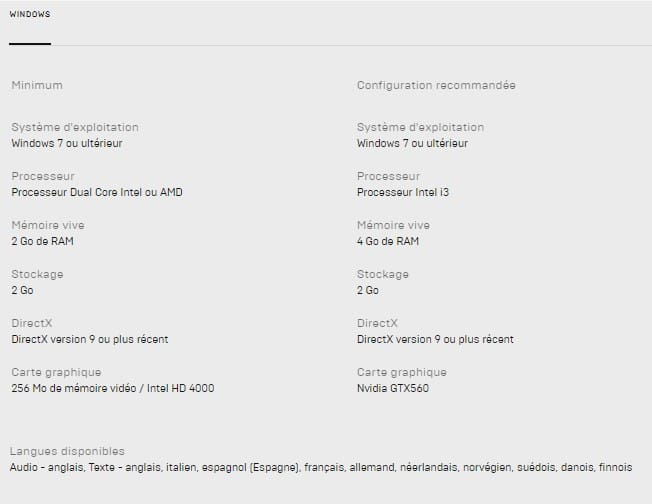Click the Minimum heading
The height and width of the screenshot is (504, 652).
click(37, 85)
